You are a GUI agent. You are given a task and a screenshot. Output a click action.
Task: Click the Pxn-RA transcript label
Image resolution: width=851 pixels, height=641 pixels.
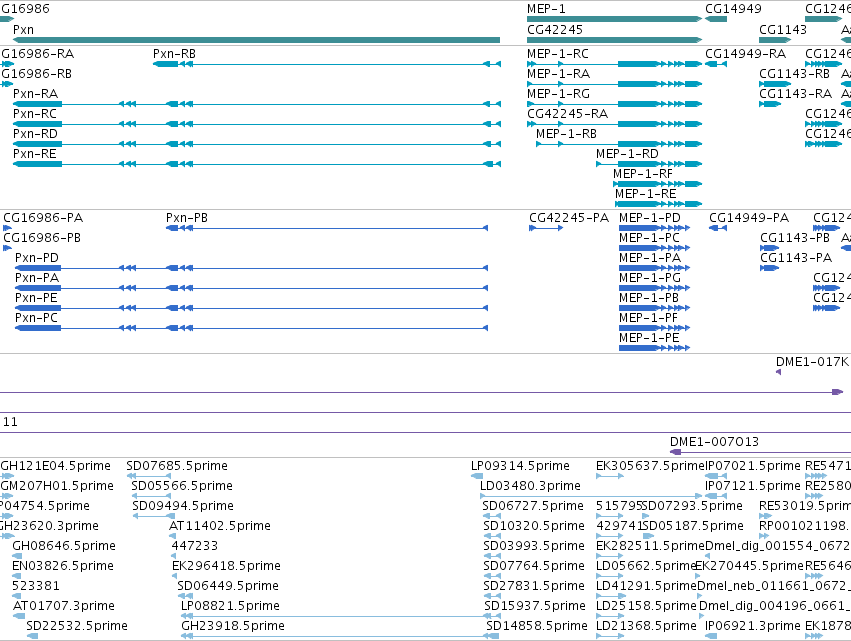pyautogui.click(x=35, y=94)
